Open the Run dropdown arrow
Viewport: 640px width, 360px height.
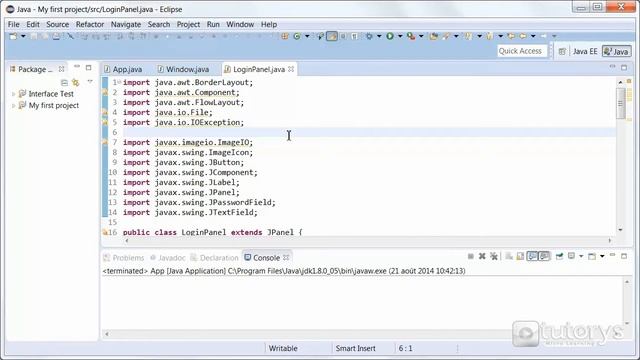[400, 36]
